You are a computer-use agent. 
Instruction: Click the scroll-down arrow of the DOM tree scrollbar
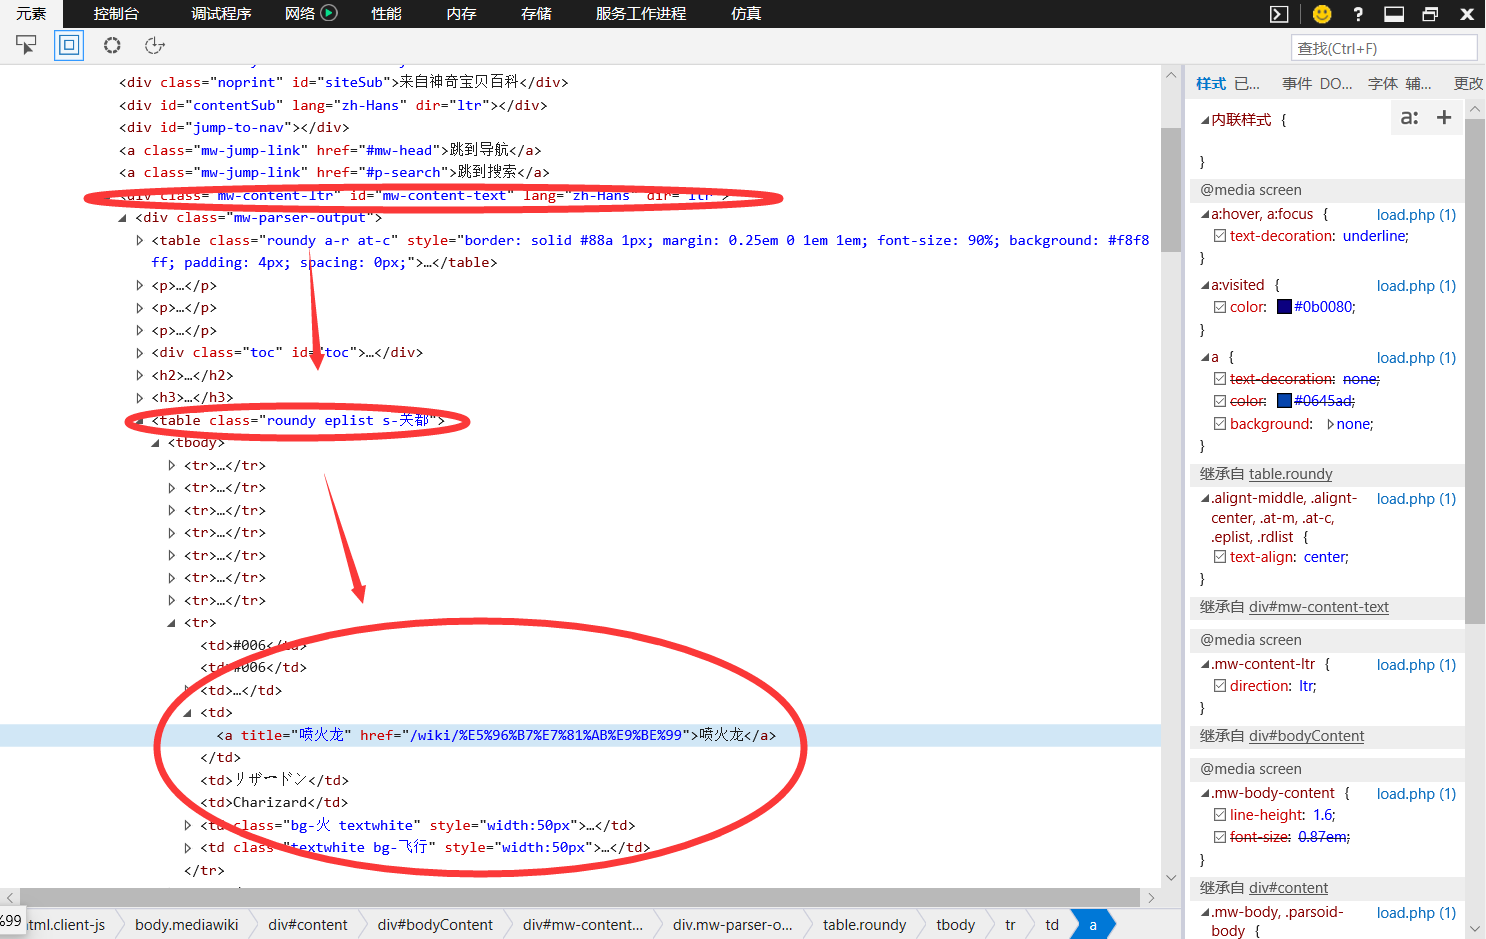coord(1171,877)
